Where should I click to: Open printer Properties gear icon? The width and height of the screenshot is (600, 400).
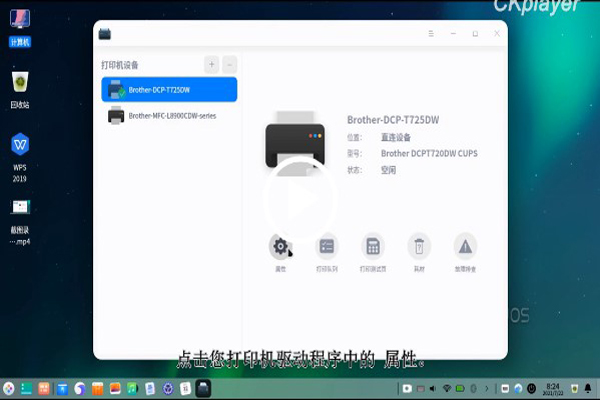click(280, 247)
